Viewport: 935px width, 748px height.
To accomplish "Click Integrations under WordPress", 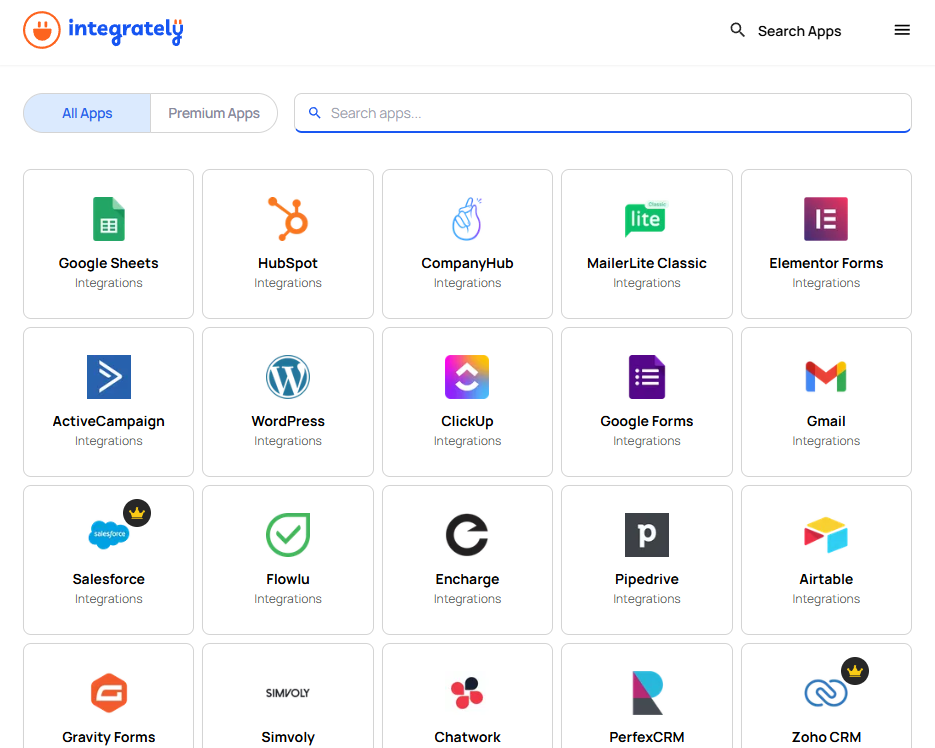I will (x=288, y=441).
